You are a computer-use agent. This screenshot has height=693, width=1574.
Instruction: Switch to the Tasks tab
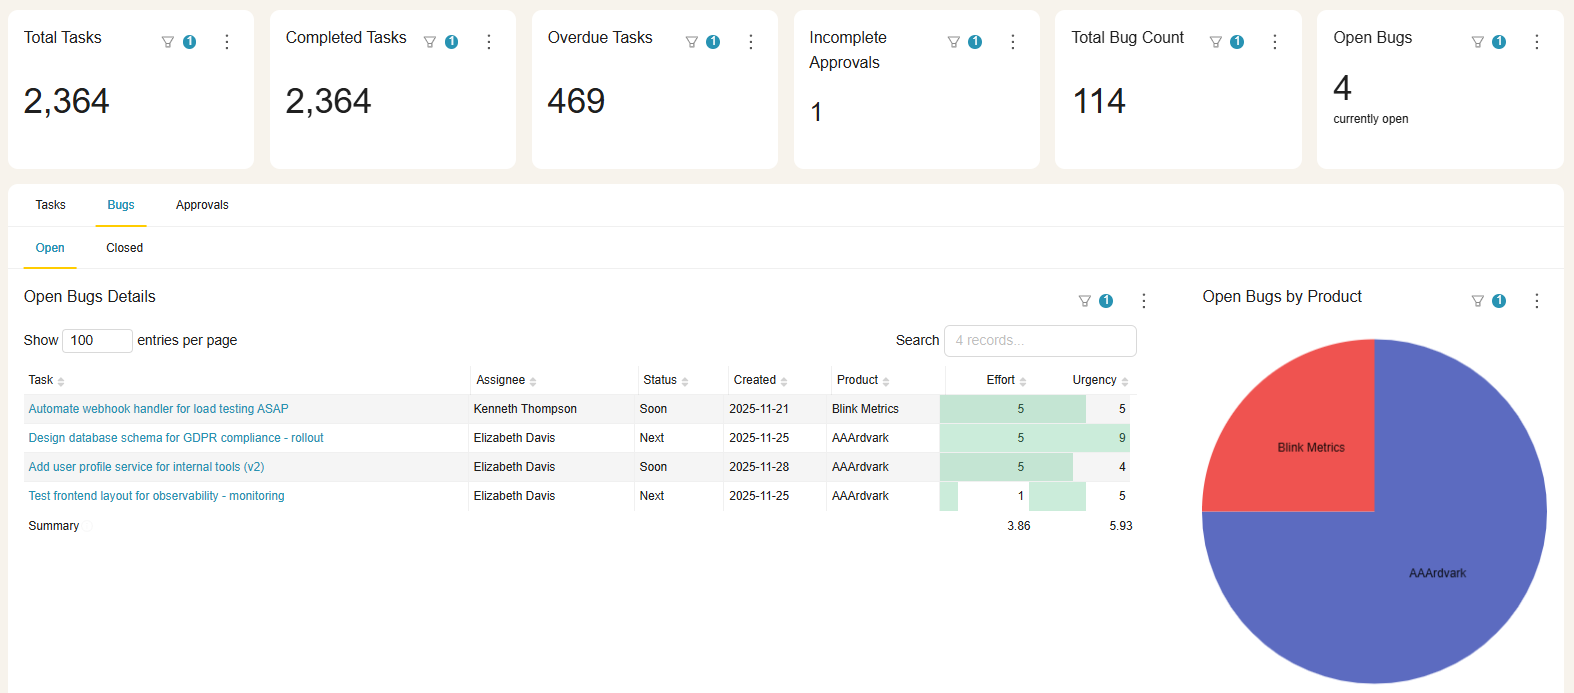pyautogui.click(x=50, y=205)
